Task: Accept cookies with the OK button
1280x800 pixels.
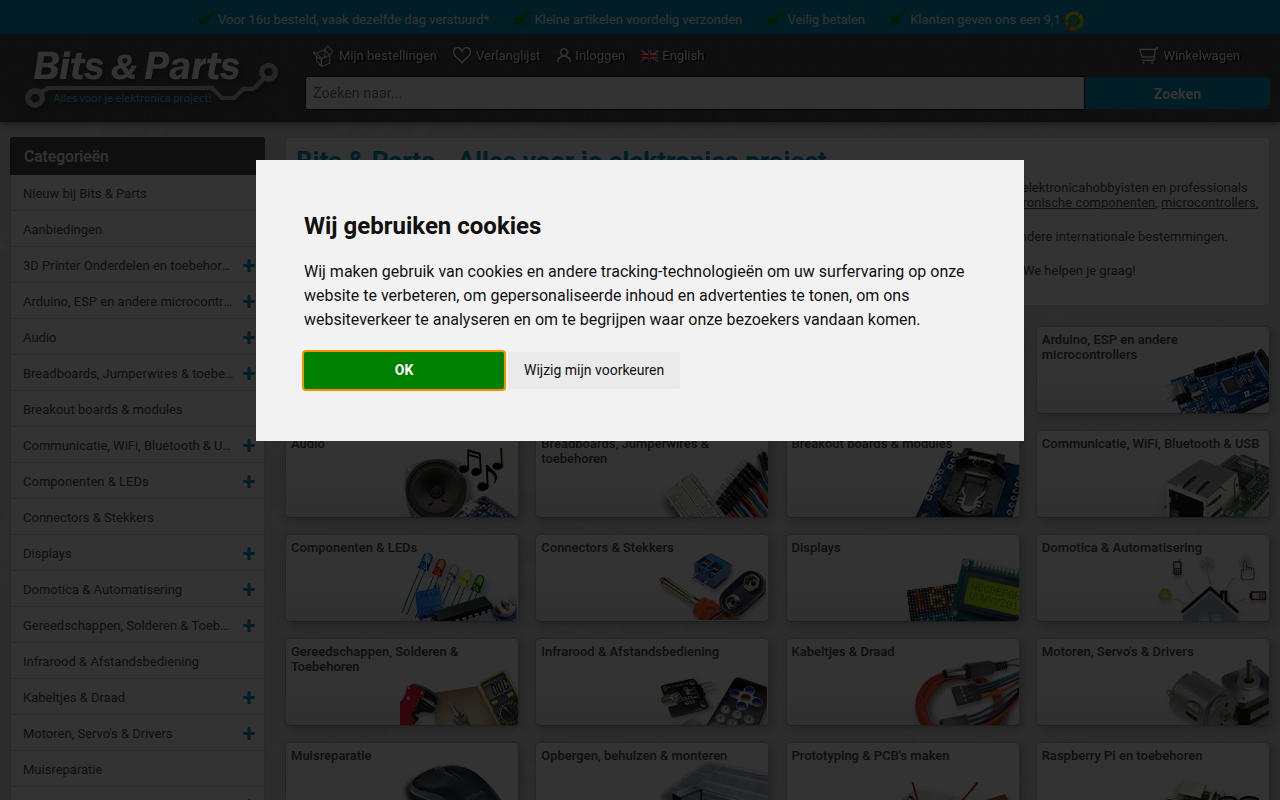Action: point(404,370)
